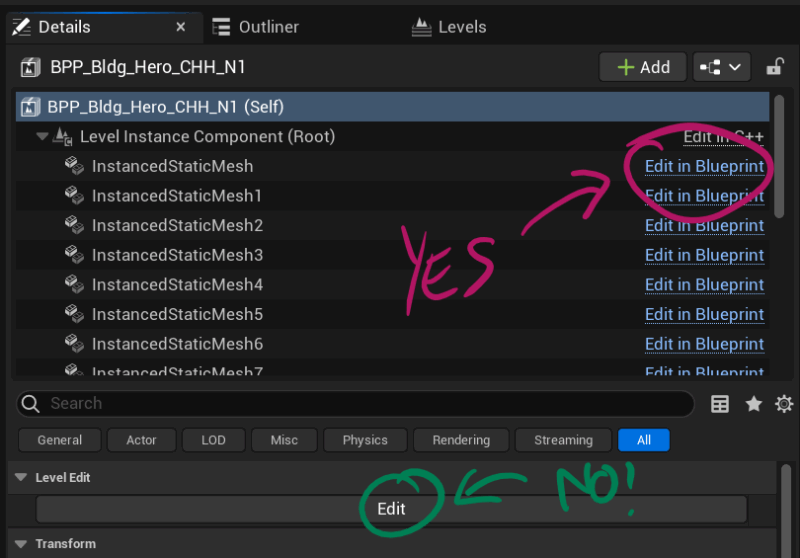Viewport: 800px width, 558px height.
Task: Open the details settings gear icon
Action: pos(784,404)
